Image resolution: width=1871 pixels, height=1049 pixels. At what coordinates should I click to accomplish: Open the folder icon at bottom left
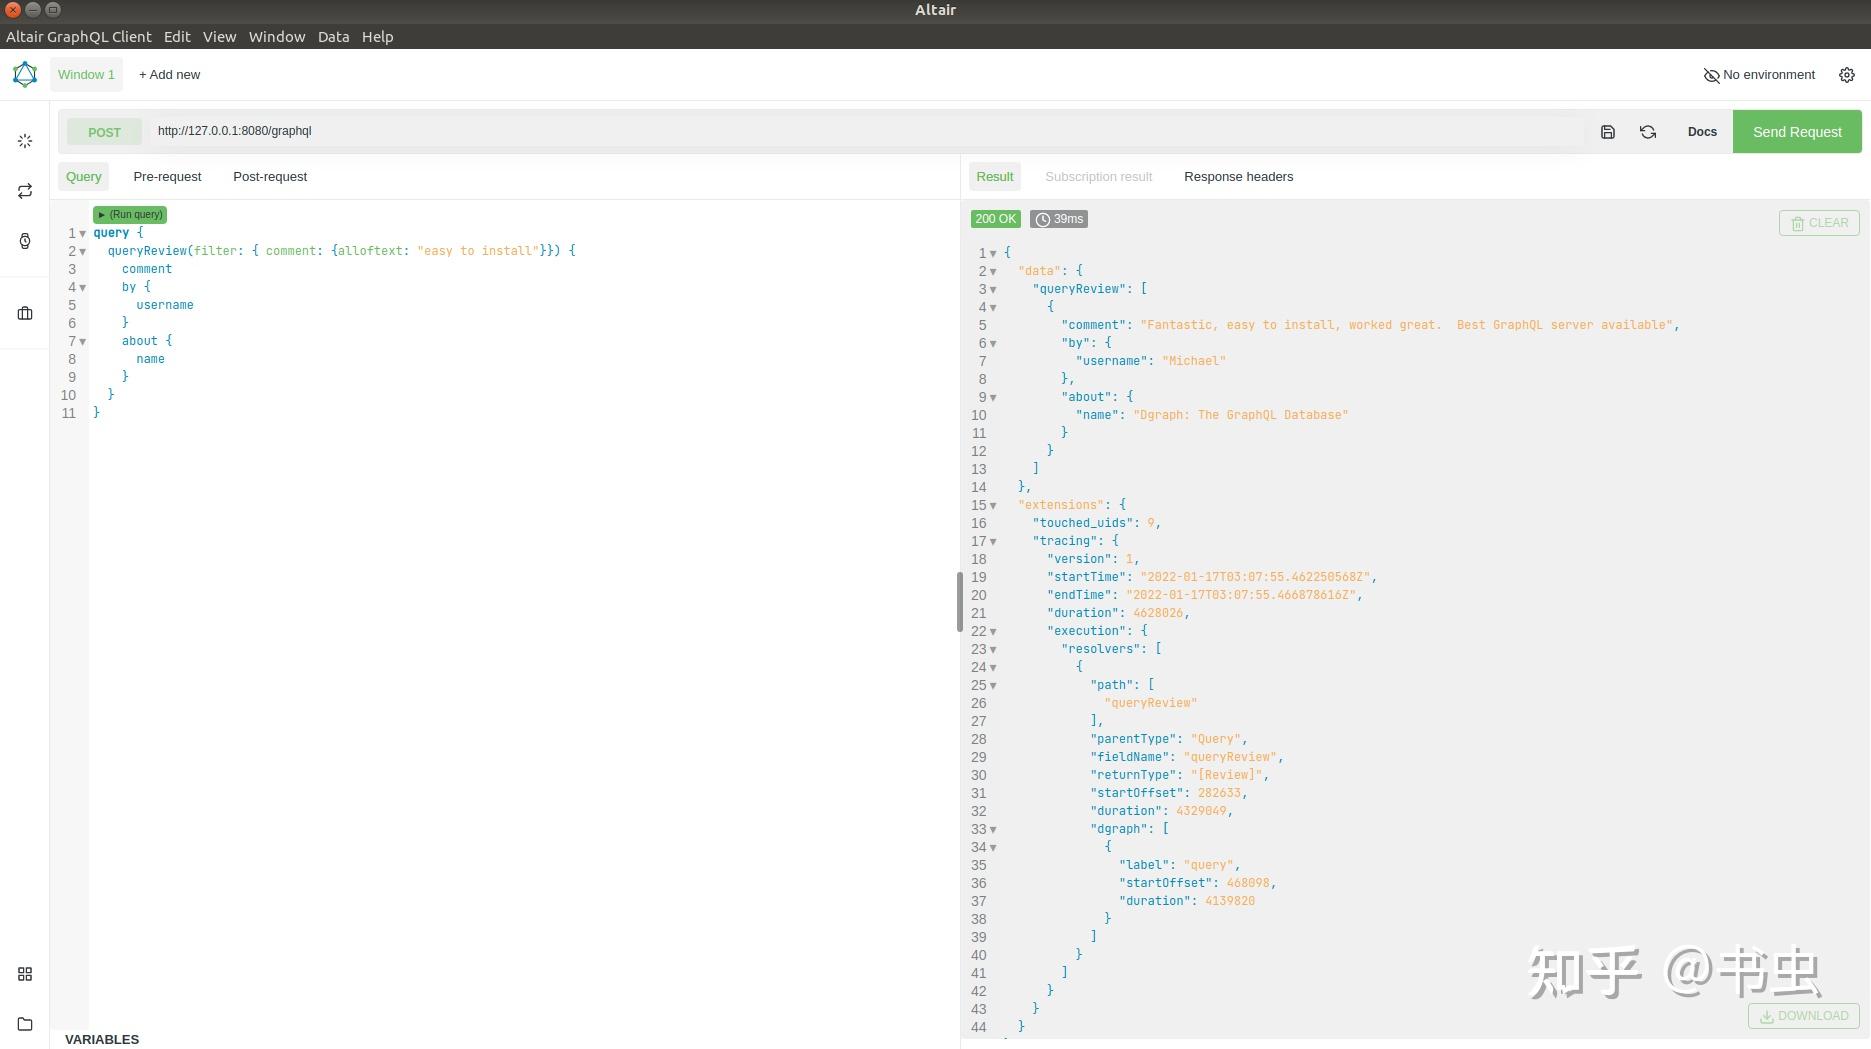pyautogui.click(x=25, y=1024)
